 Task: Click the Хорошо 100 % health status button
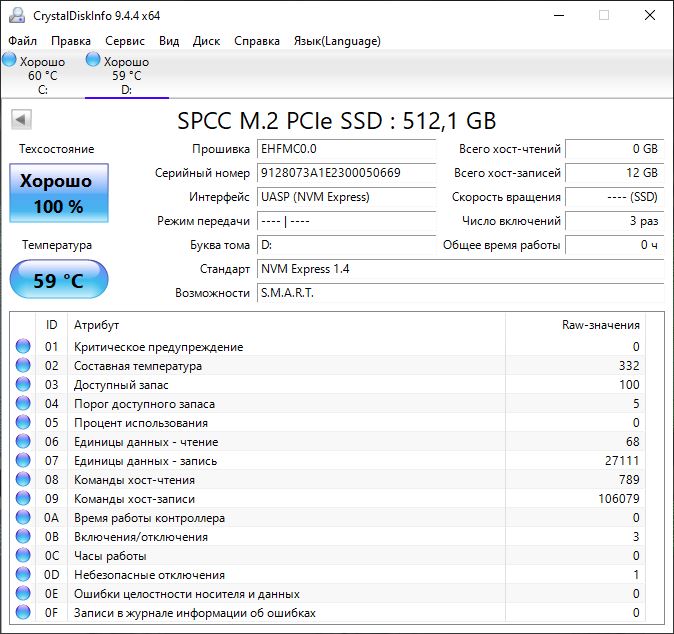coord(59,193)
